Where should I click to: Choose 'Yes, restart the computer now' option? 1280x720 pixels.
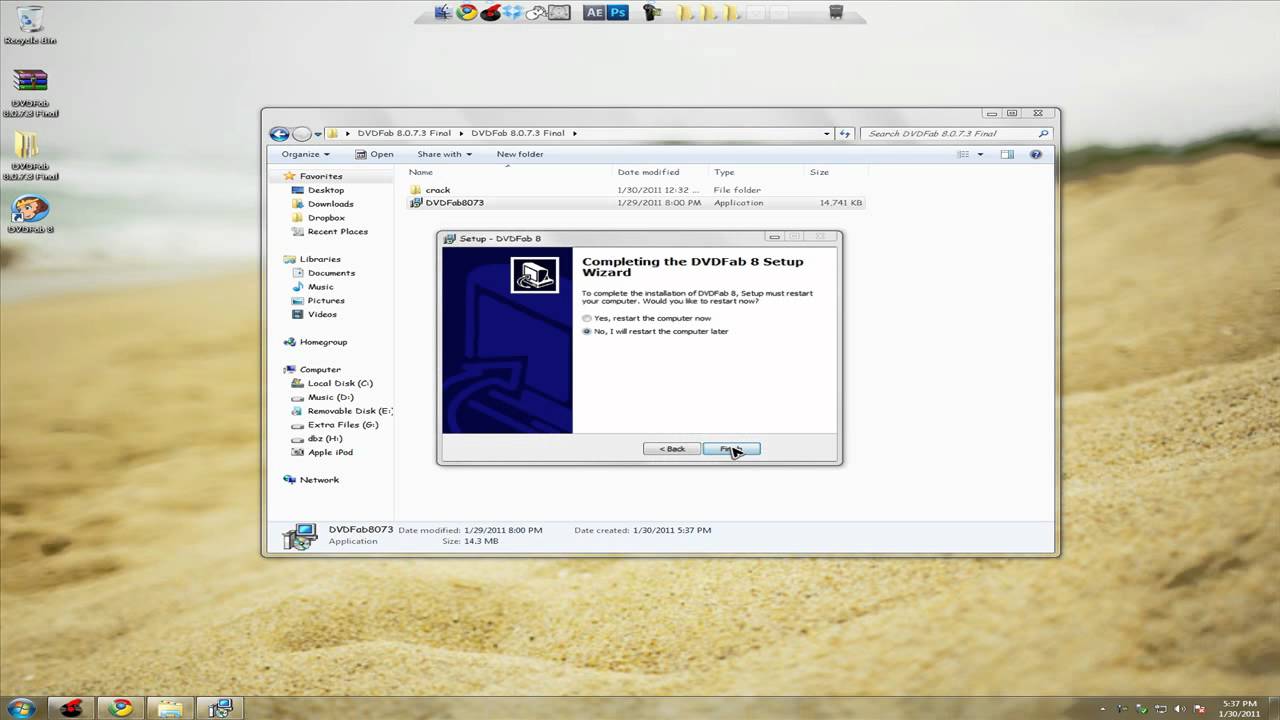click(646, 318)
